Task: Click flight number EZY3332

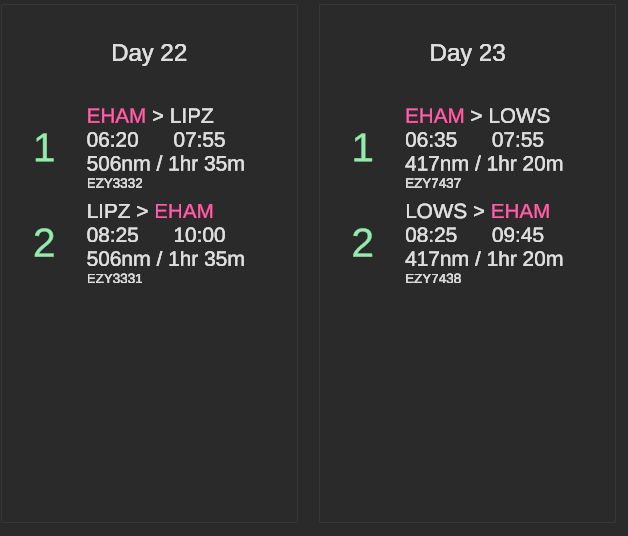Action: [x=115, y=183]
